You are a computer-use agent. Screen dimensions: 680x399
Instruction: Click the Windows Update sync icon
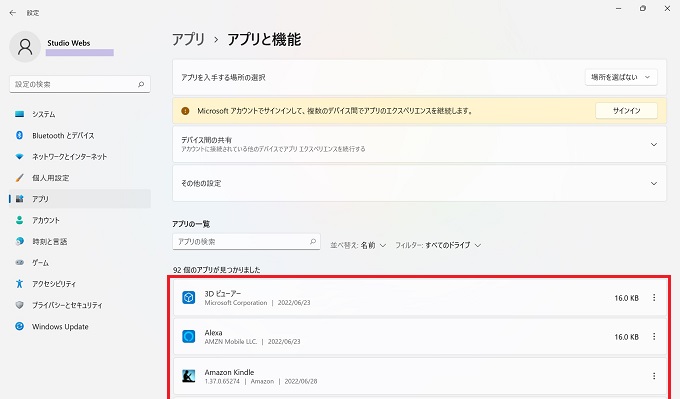[20, 327]
